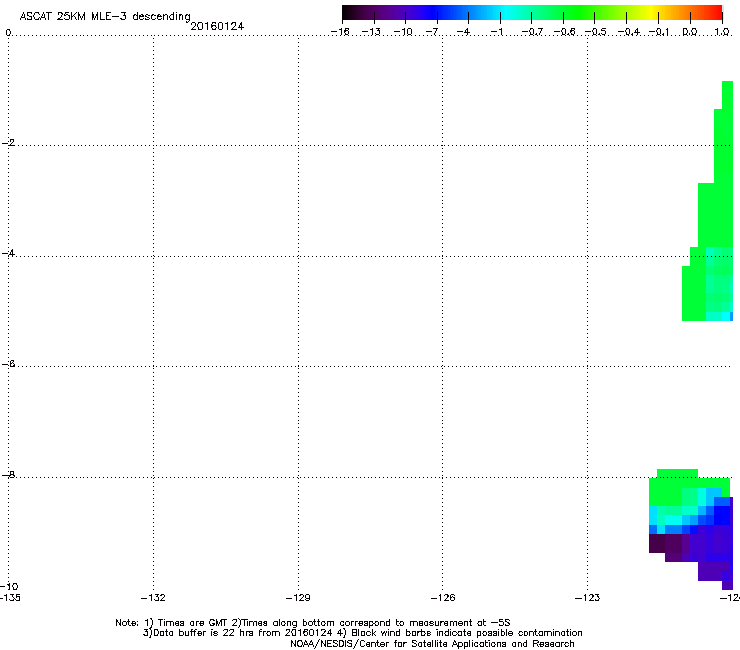Image resolution: width=740 pixels, height=650 pixels.
Task: Click the latitude label "0" at the top left
Action: (8, 32)
